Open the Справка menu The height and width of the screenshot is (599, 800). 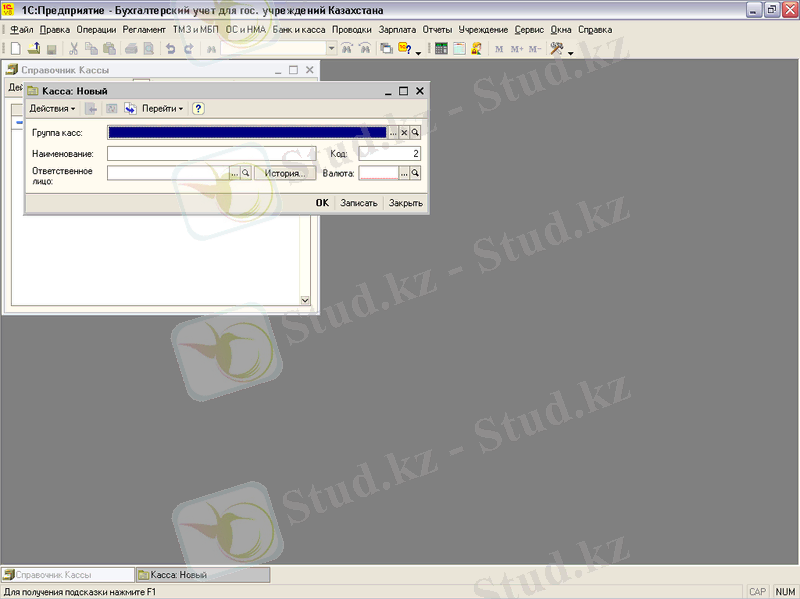(x=595, y=30)
